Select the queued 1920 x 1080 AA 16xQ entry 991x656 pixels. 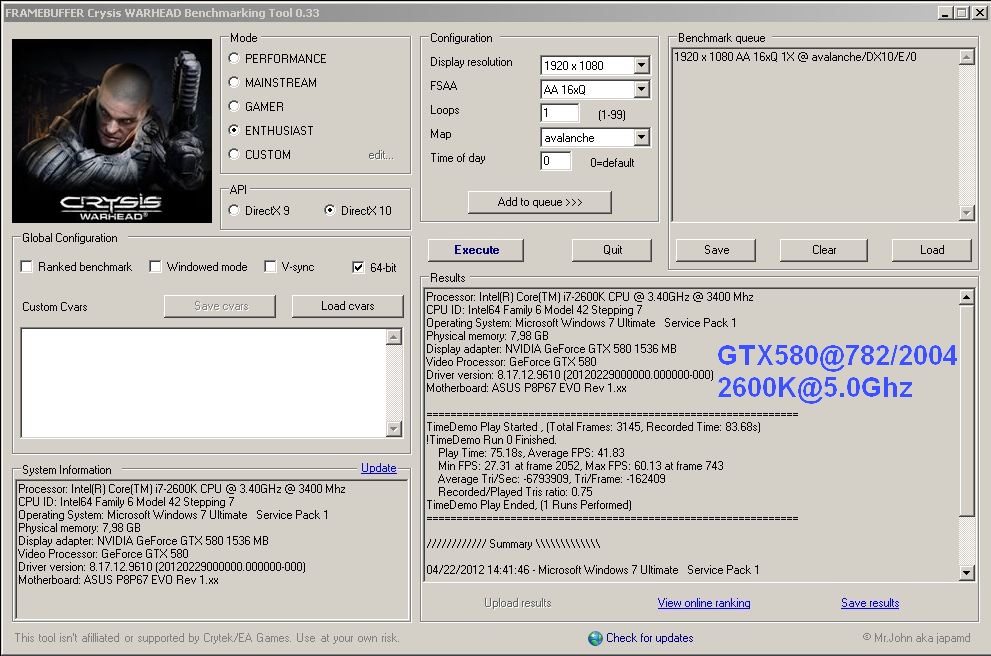click(x=795, y=57)
